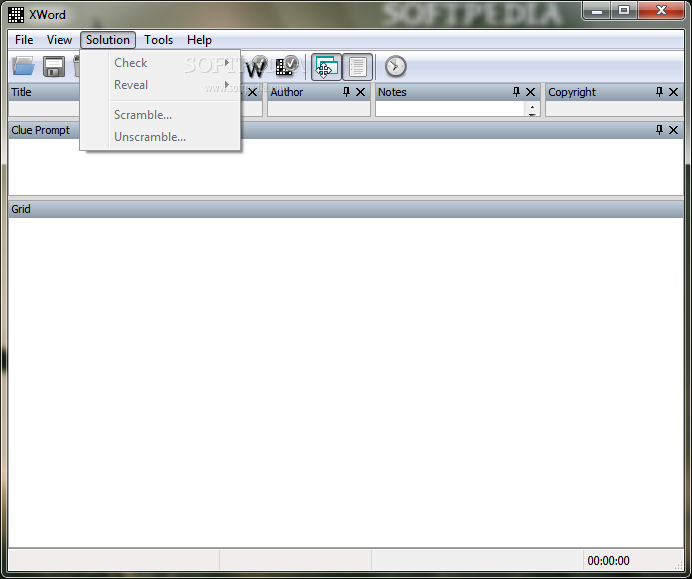Save the puzzle using the floppy disk icon

tap(54, 67)
